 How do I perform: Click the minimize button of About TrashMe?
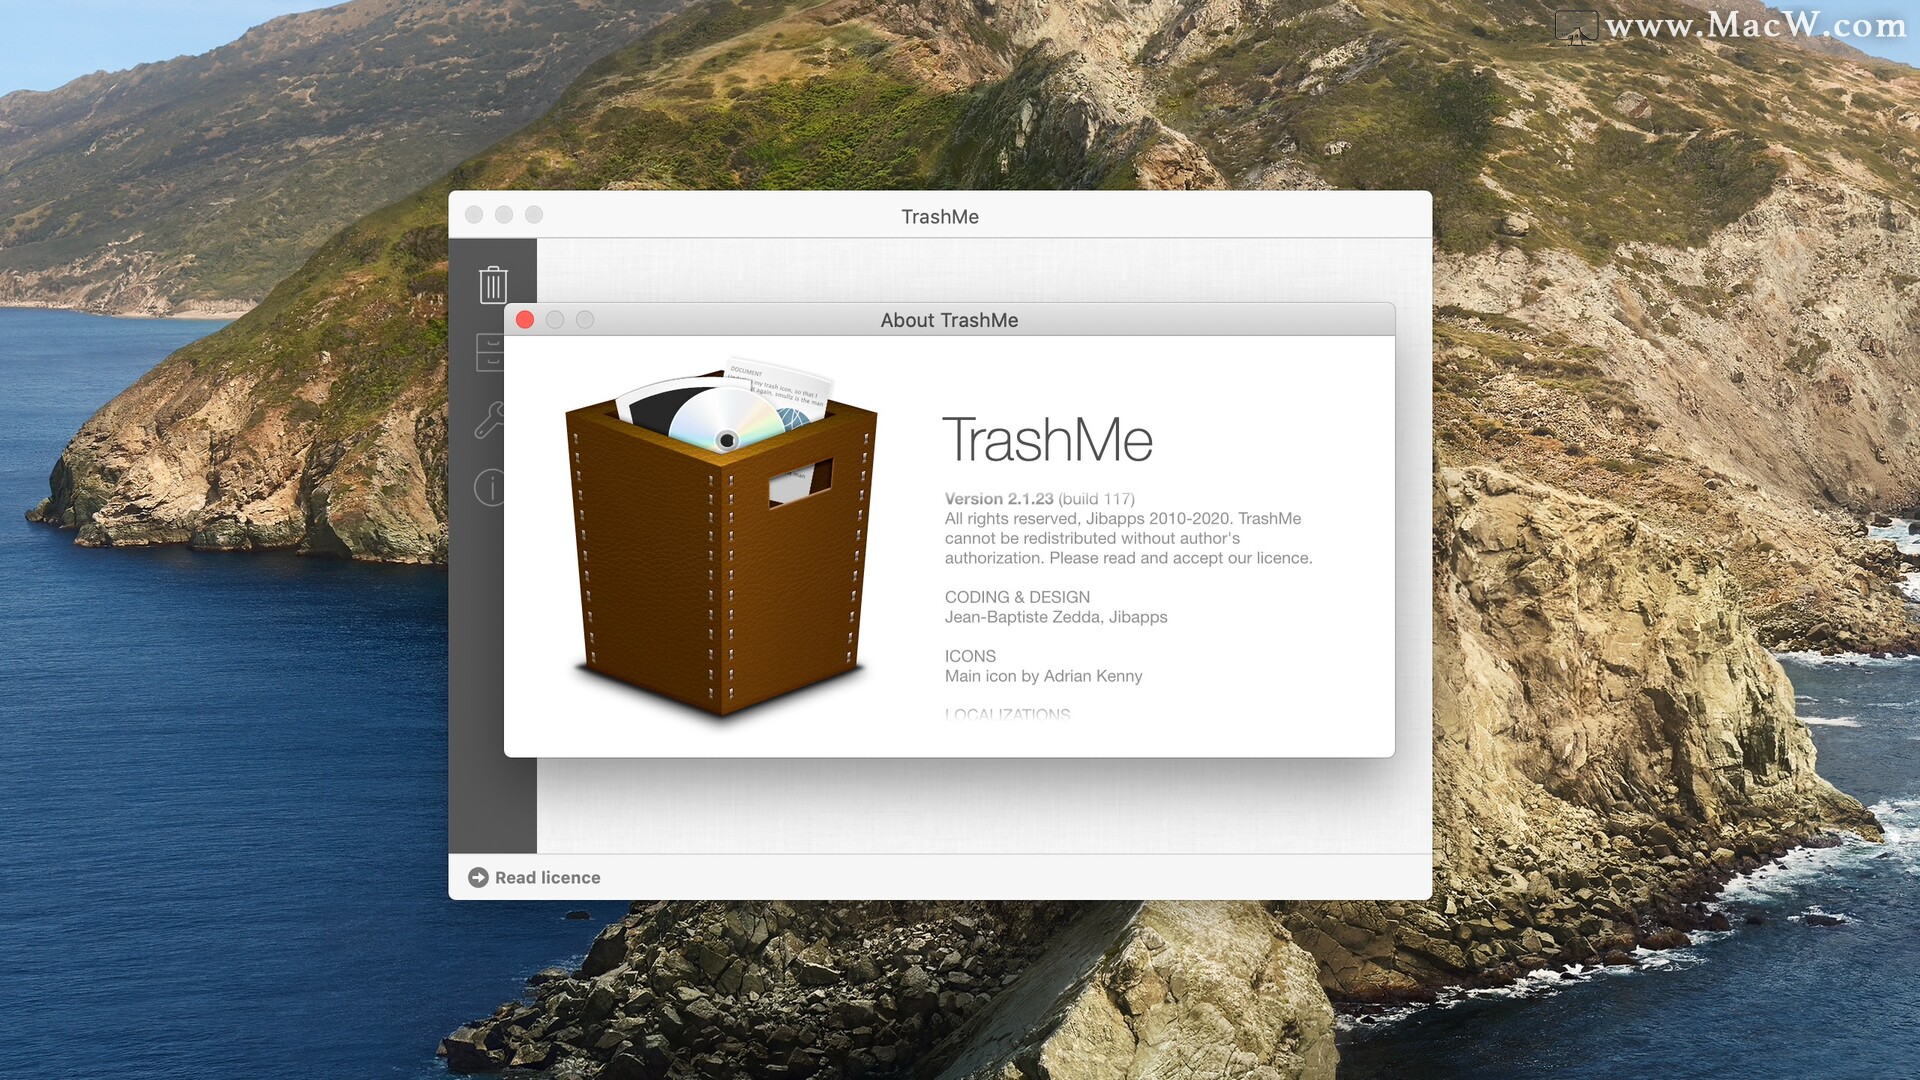tap(555, 319)
